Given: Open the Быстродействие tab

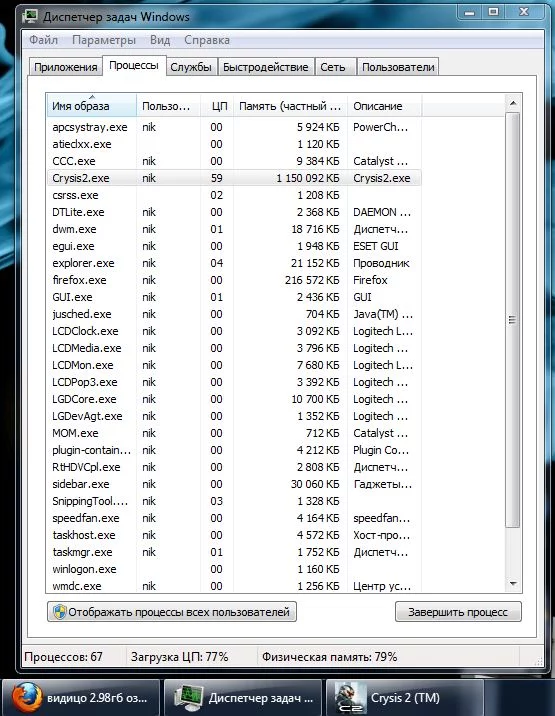Looking at the screenshot, I should [265, 67].
